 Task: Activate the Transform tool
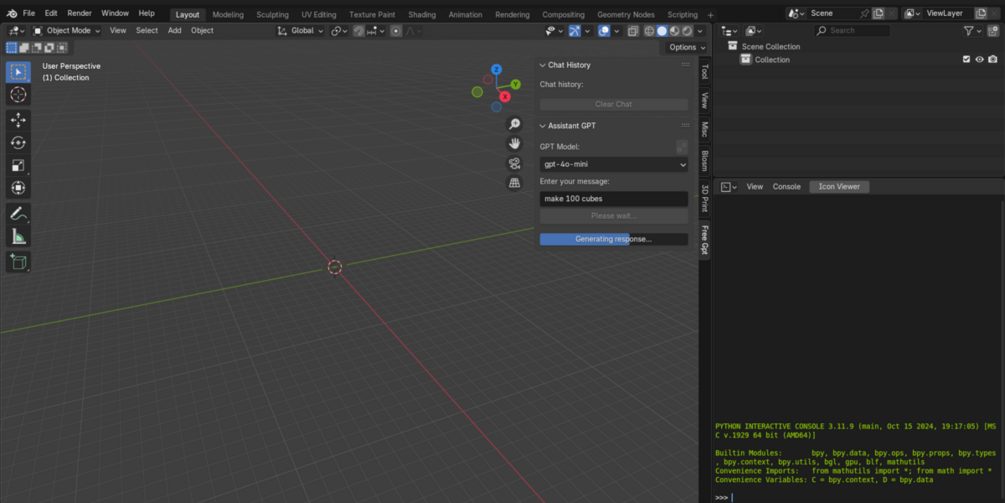[18, 187]
